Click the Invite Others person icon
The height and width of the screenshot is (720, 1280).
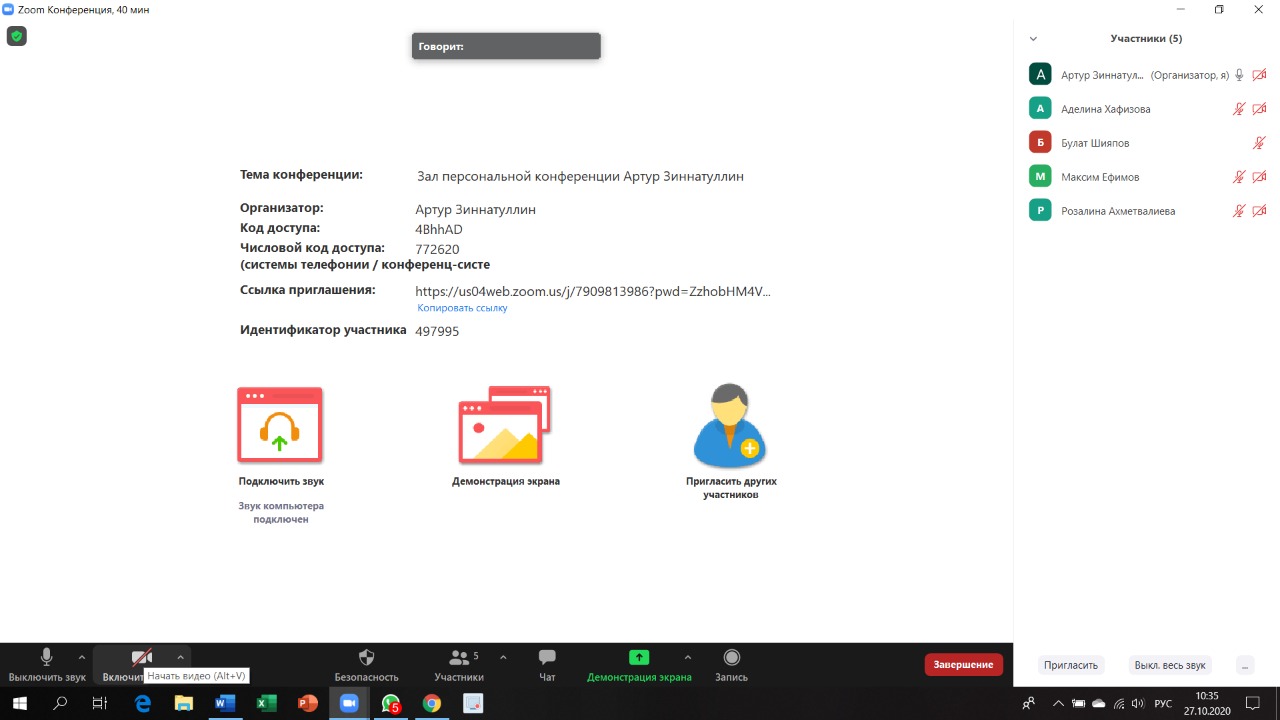click(730, 426)
